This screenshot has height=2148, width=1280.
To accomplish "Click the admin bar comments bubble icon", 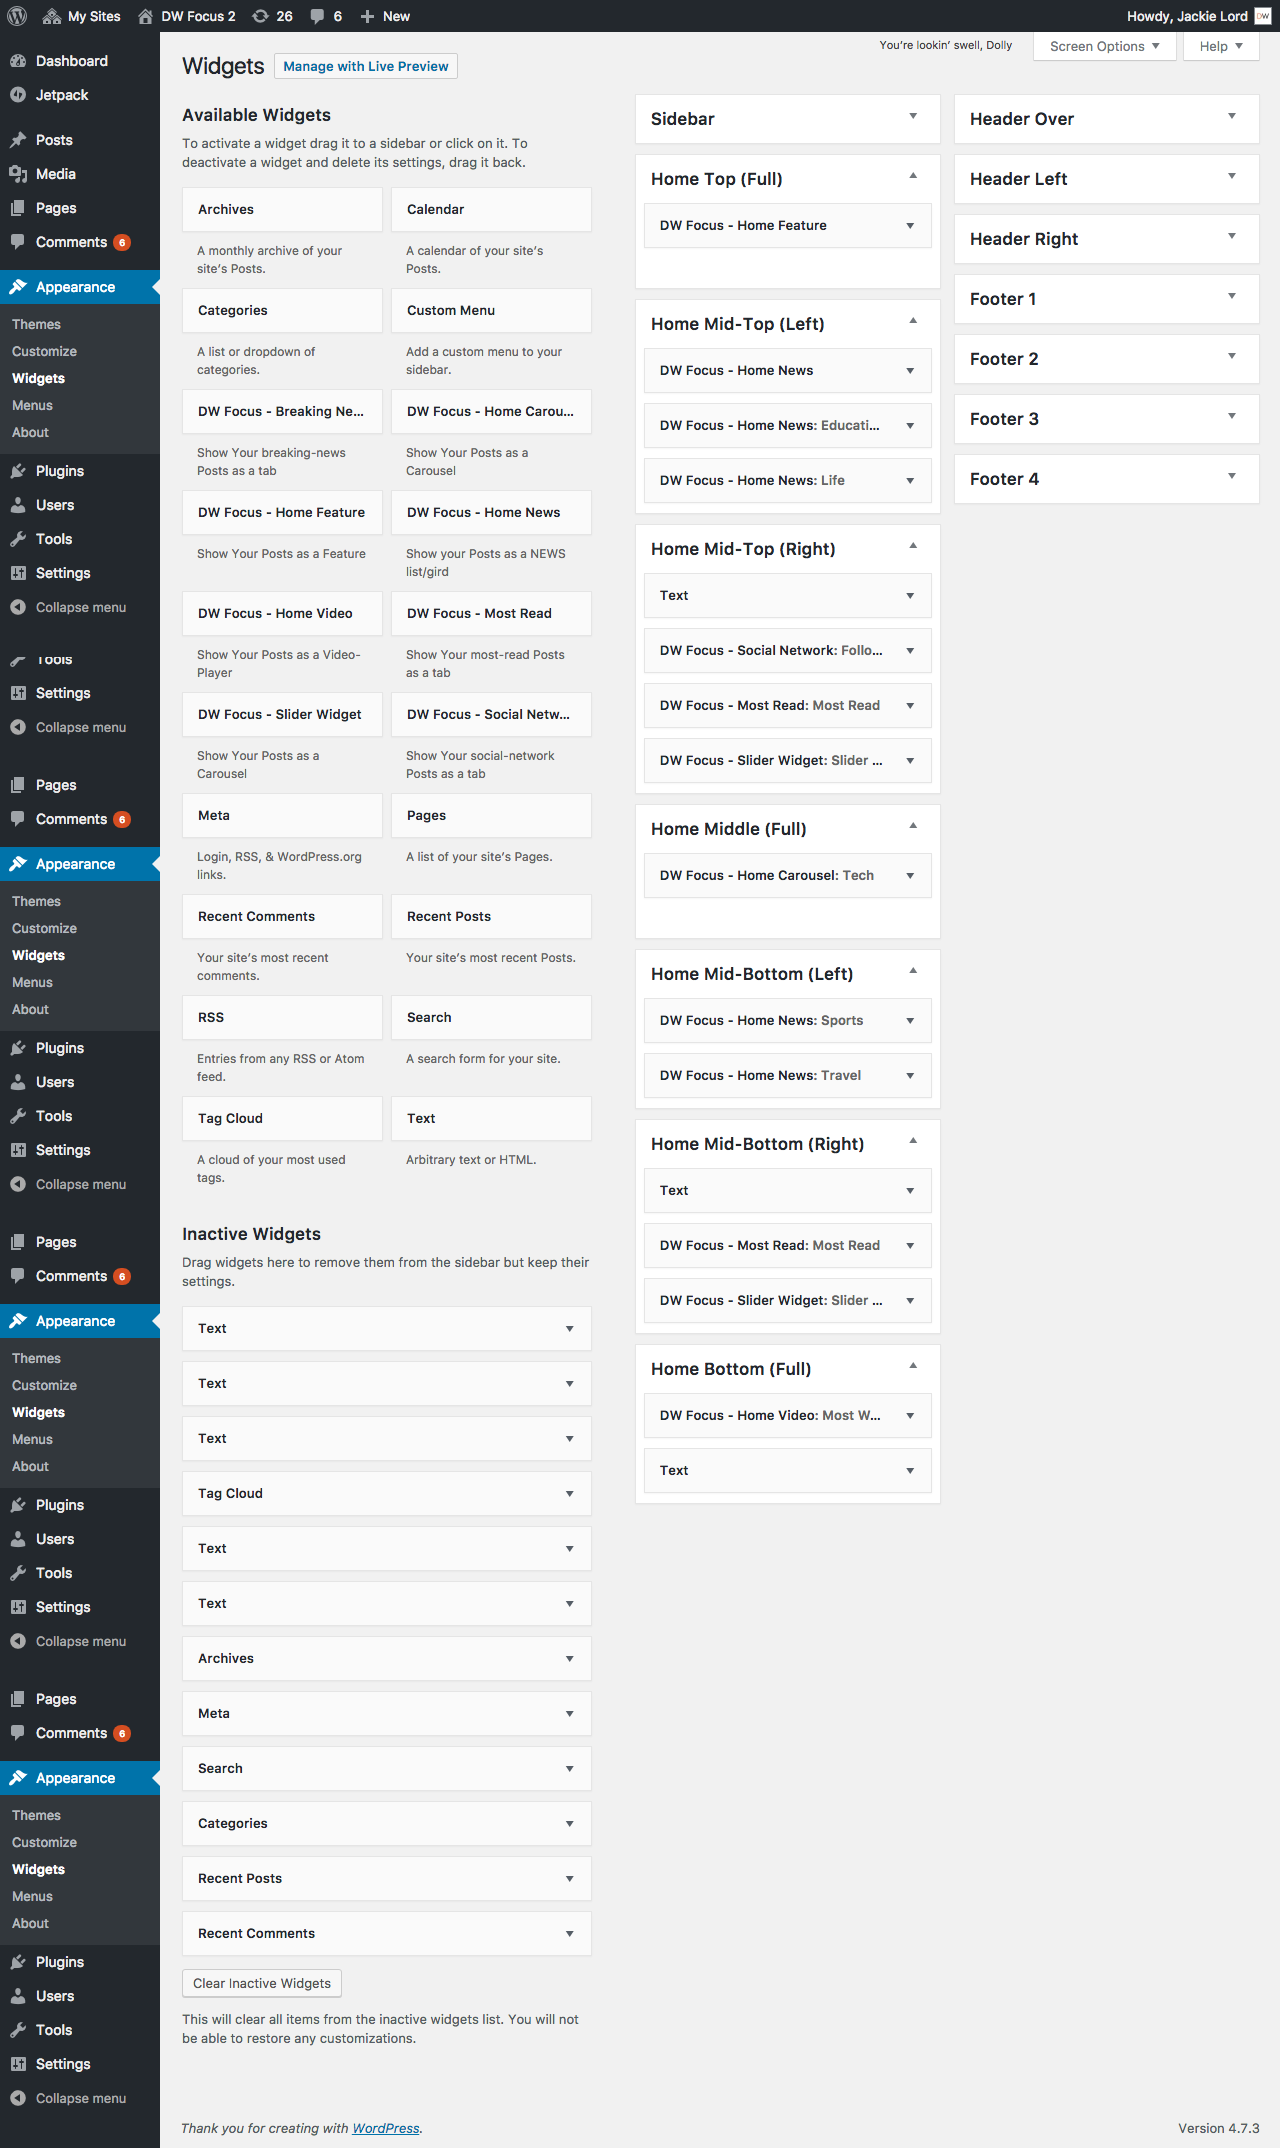I will (317, 16).
